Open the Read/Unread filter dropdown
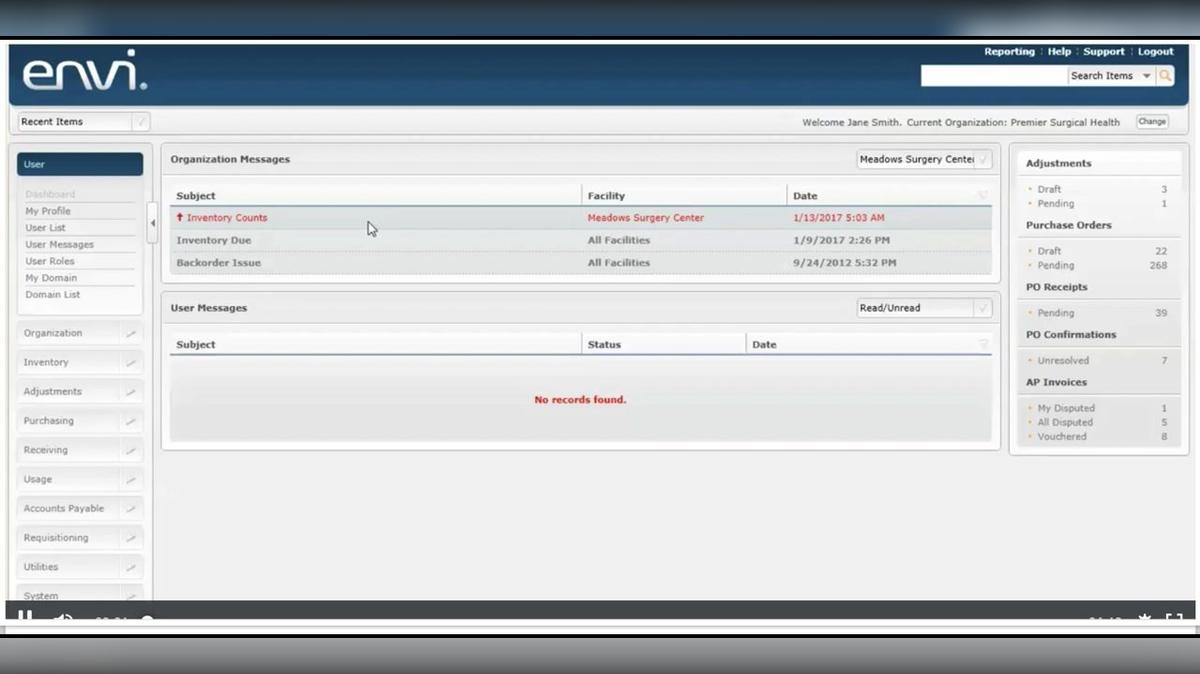 983,307
